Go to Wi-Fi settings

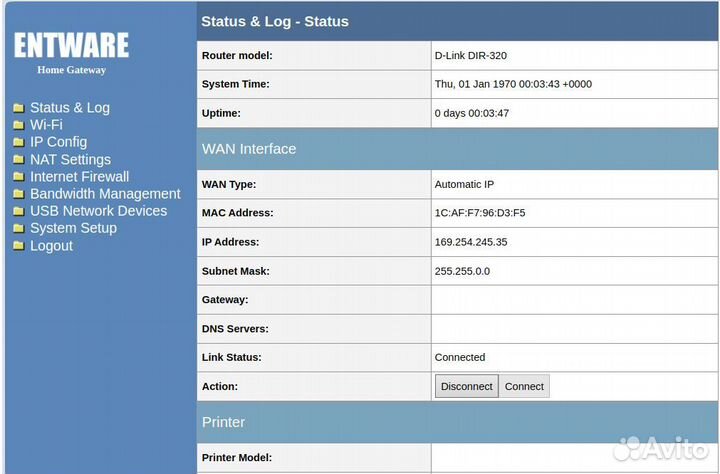(x=46, y=125)
